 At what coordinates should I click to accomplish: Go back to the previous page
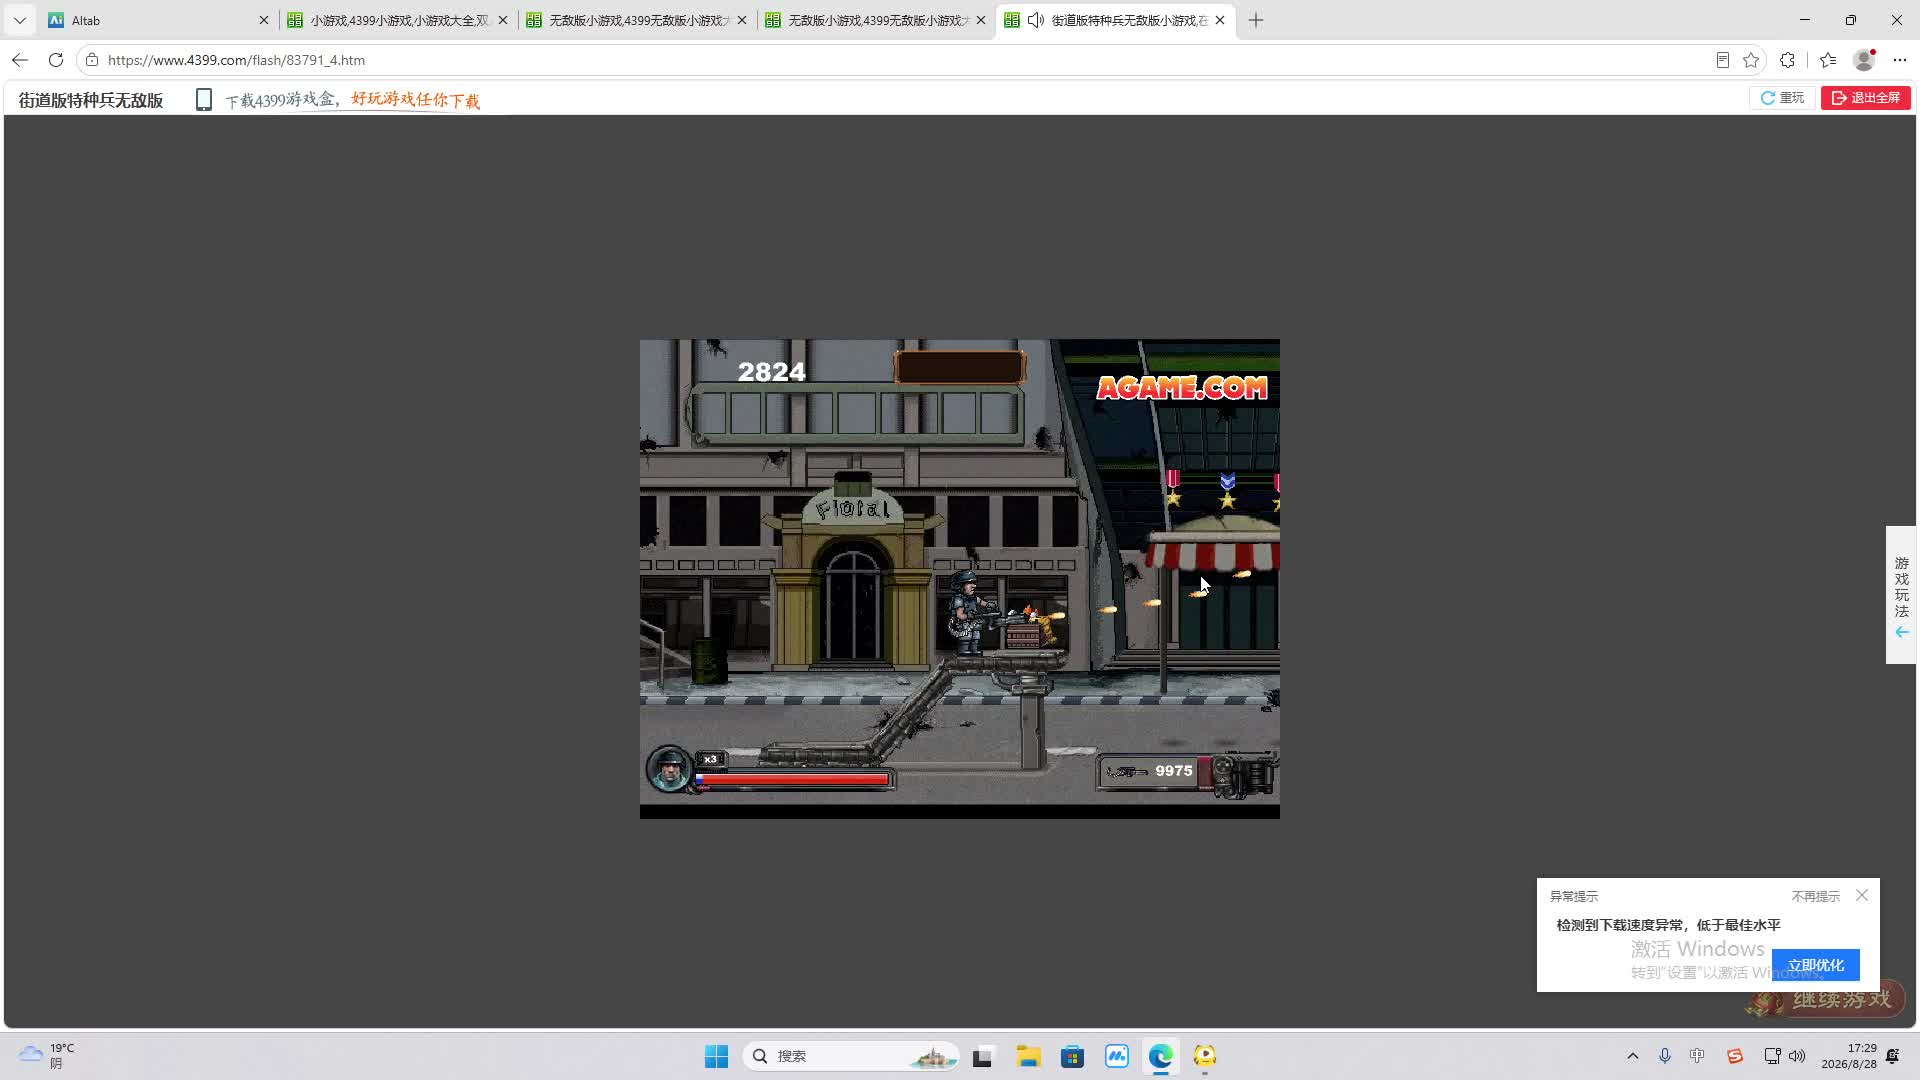pos(20,60)
